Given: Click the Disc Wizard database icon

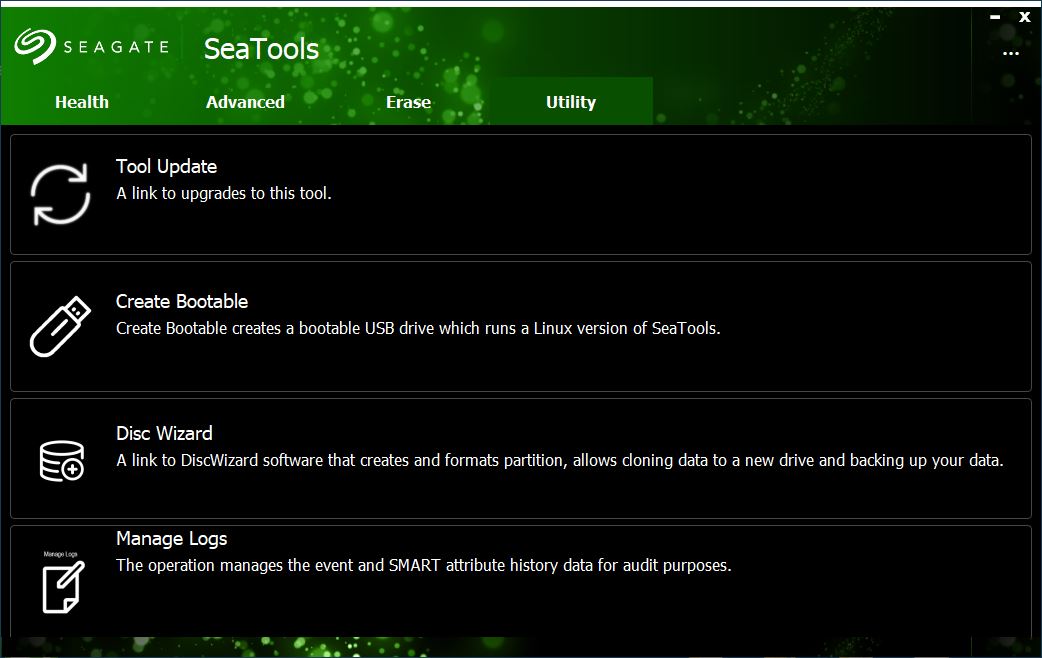Looking at the screenshot, I should point(62,461).
